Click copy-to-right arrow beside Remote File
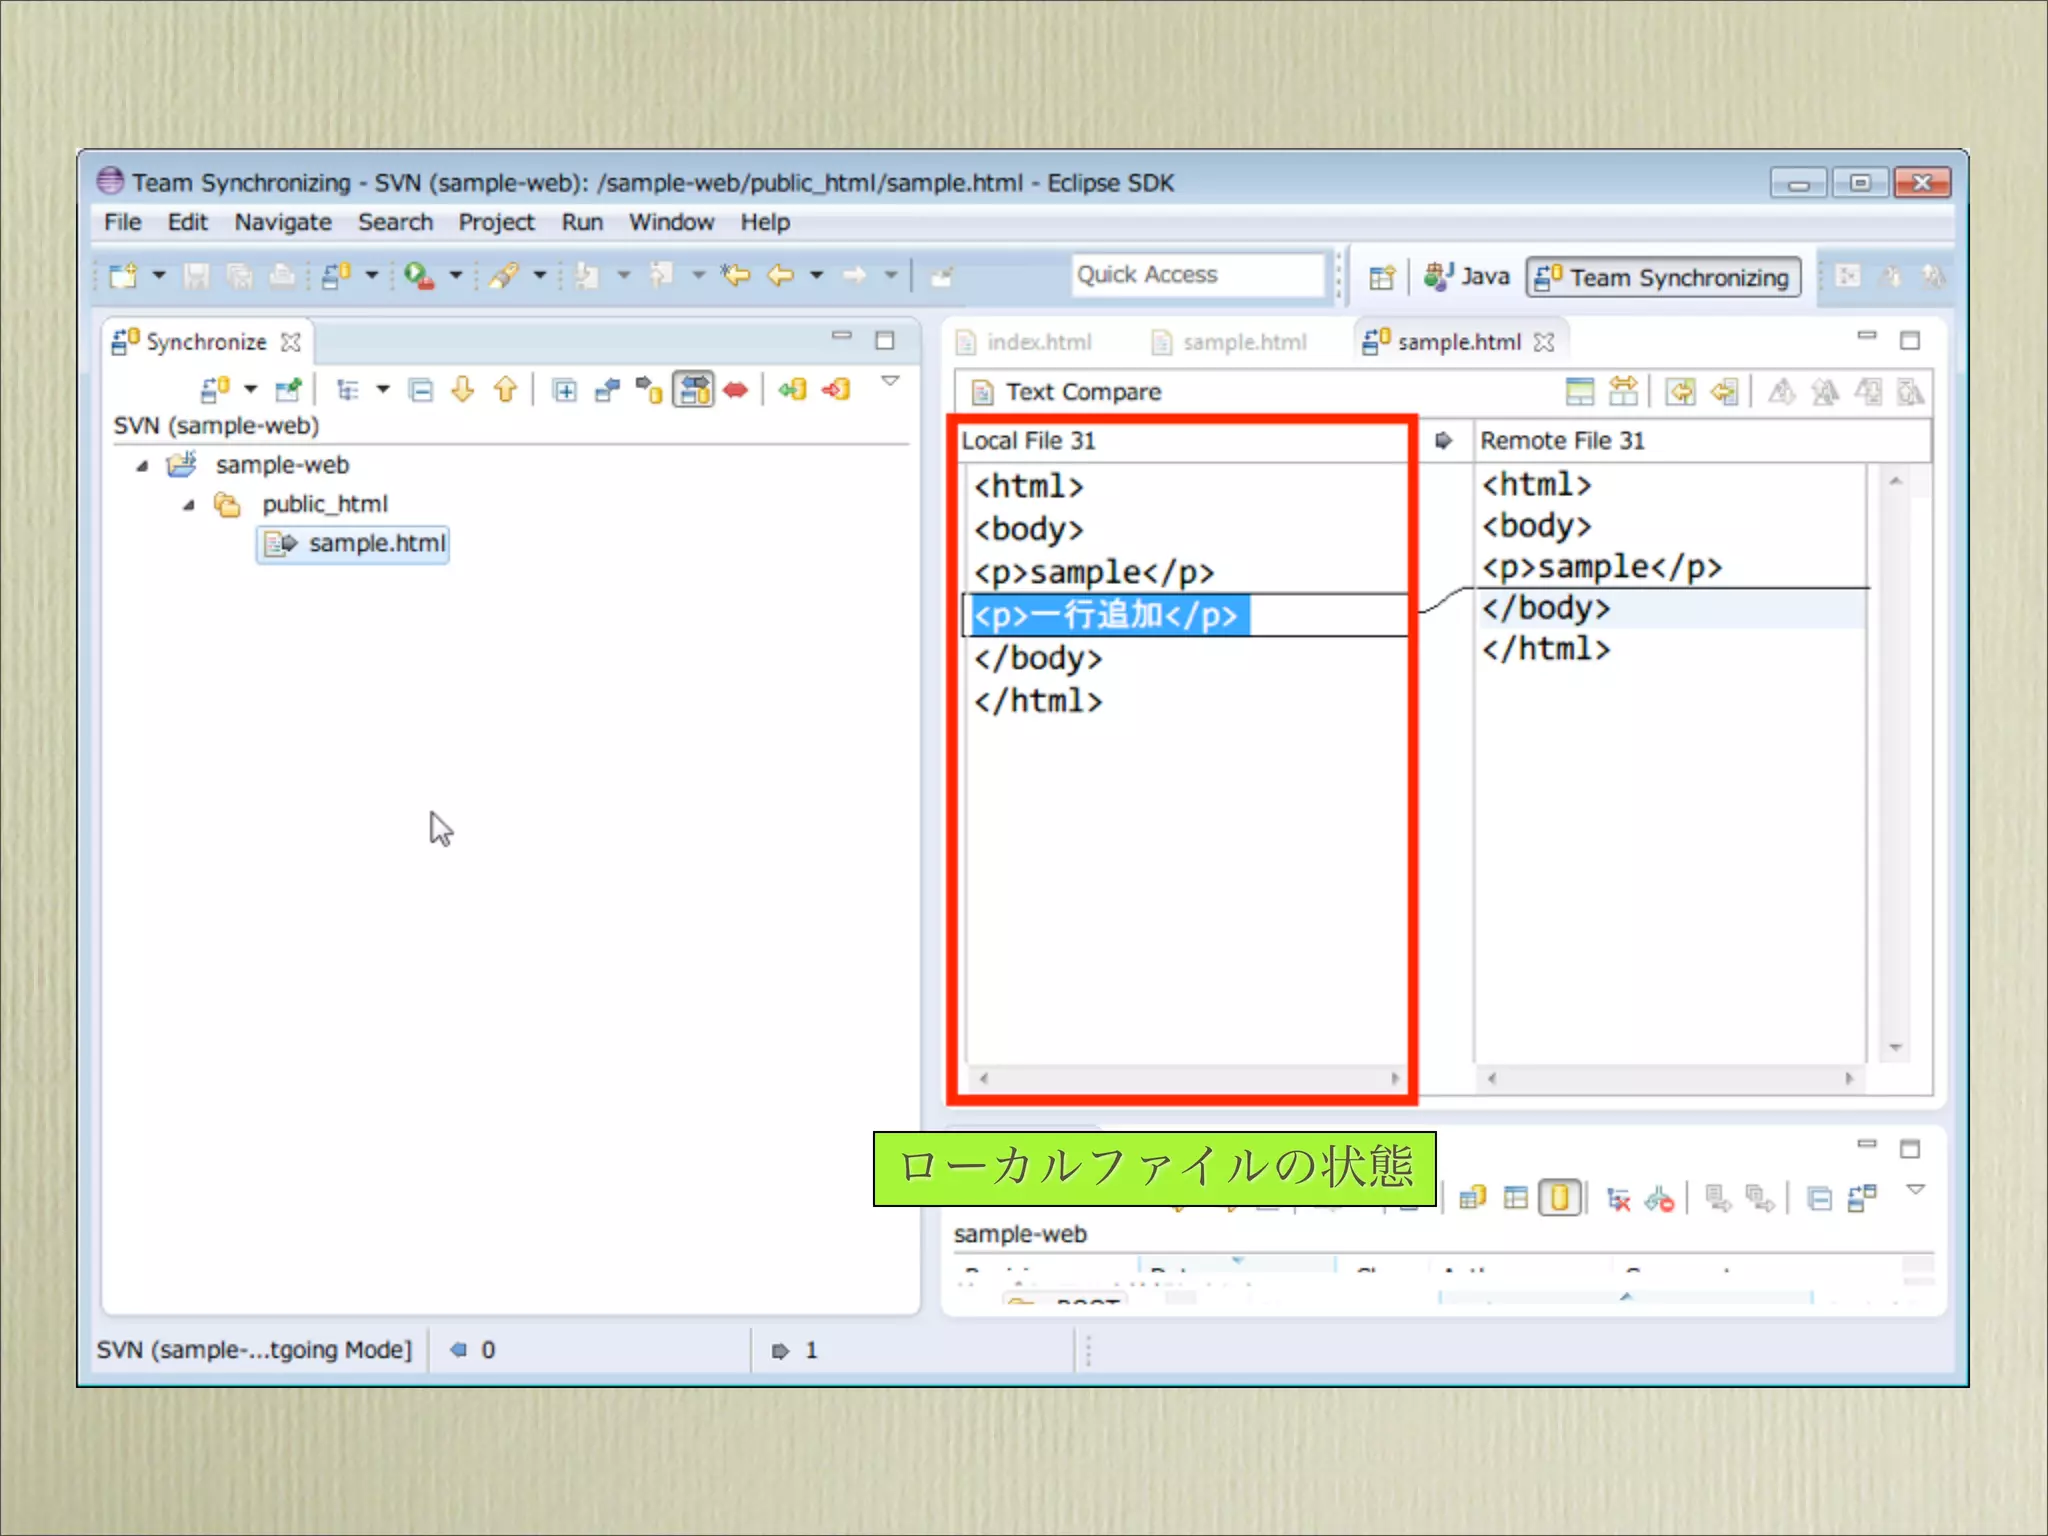 click(1443, 441)
